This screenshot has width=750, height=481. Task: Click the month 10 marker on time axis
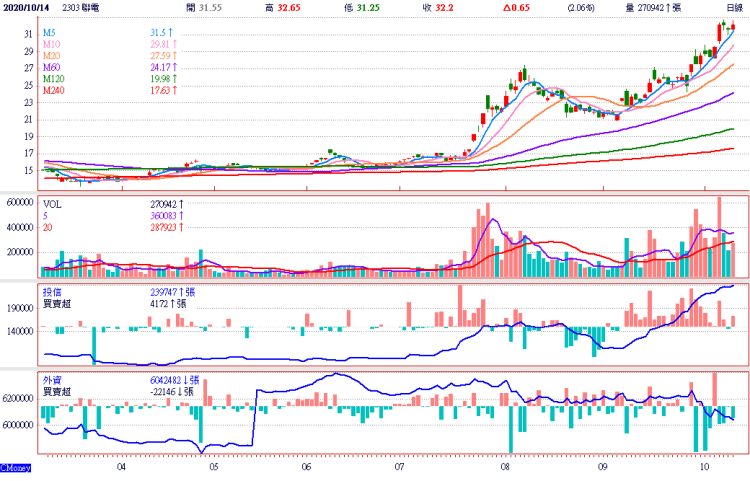704,466
